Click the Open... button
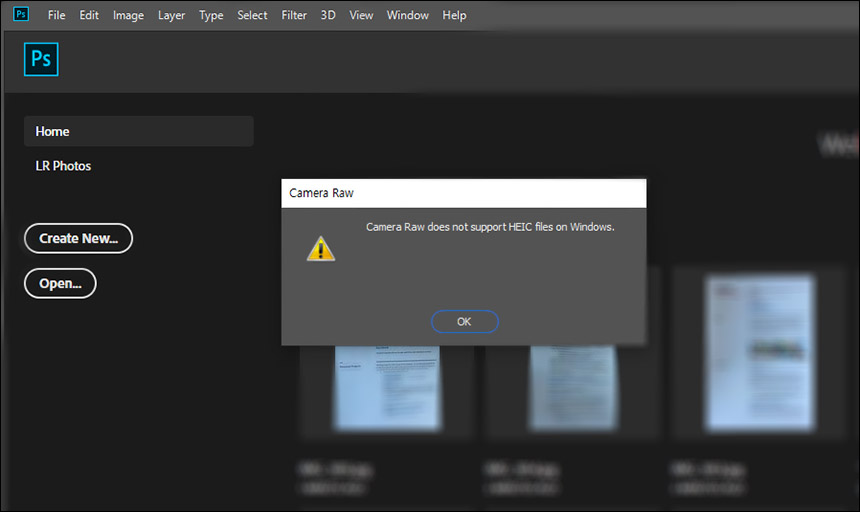The image size is (860, 512). point(60,283)
